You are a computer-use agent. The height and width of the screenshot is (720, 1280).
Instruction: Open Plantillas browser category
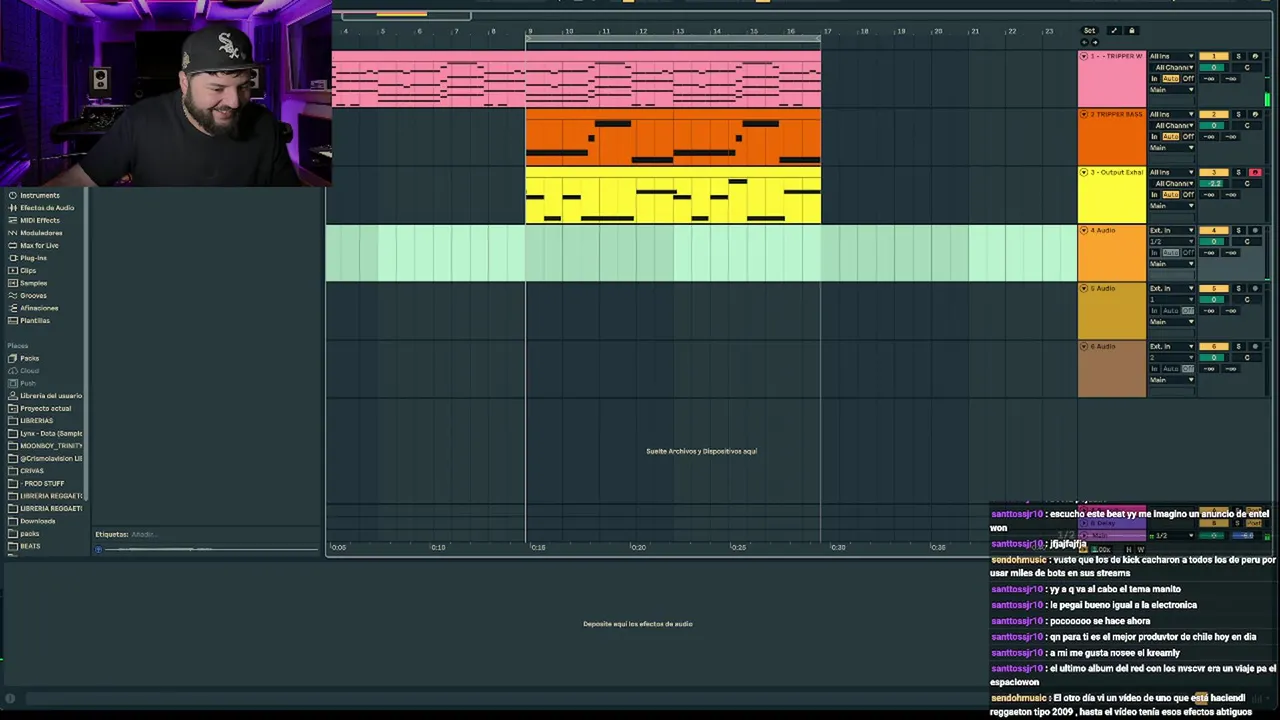click(x=35, y=320)
